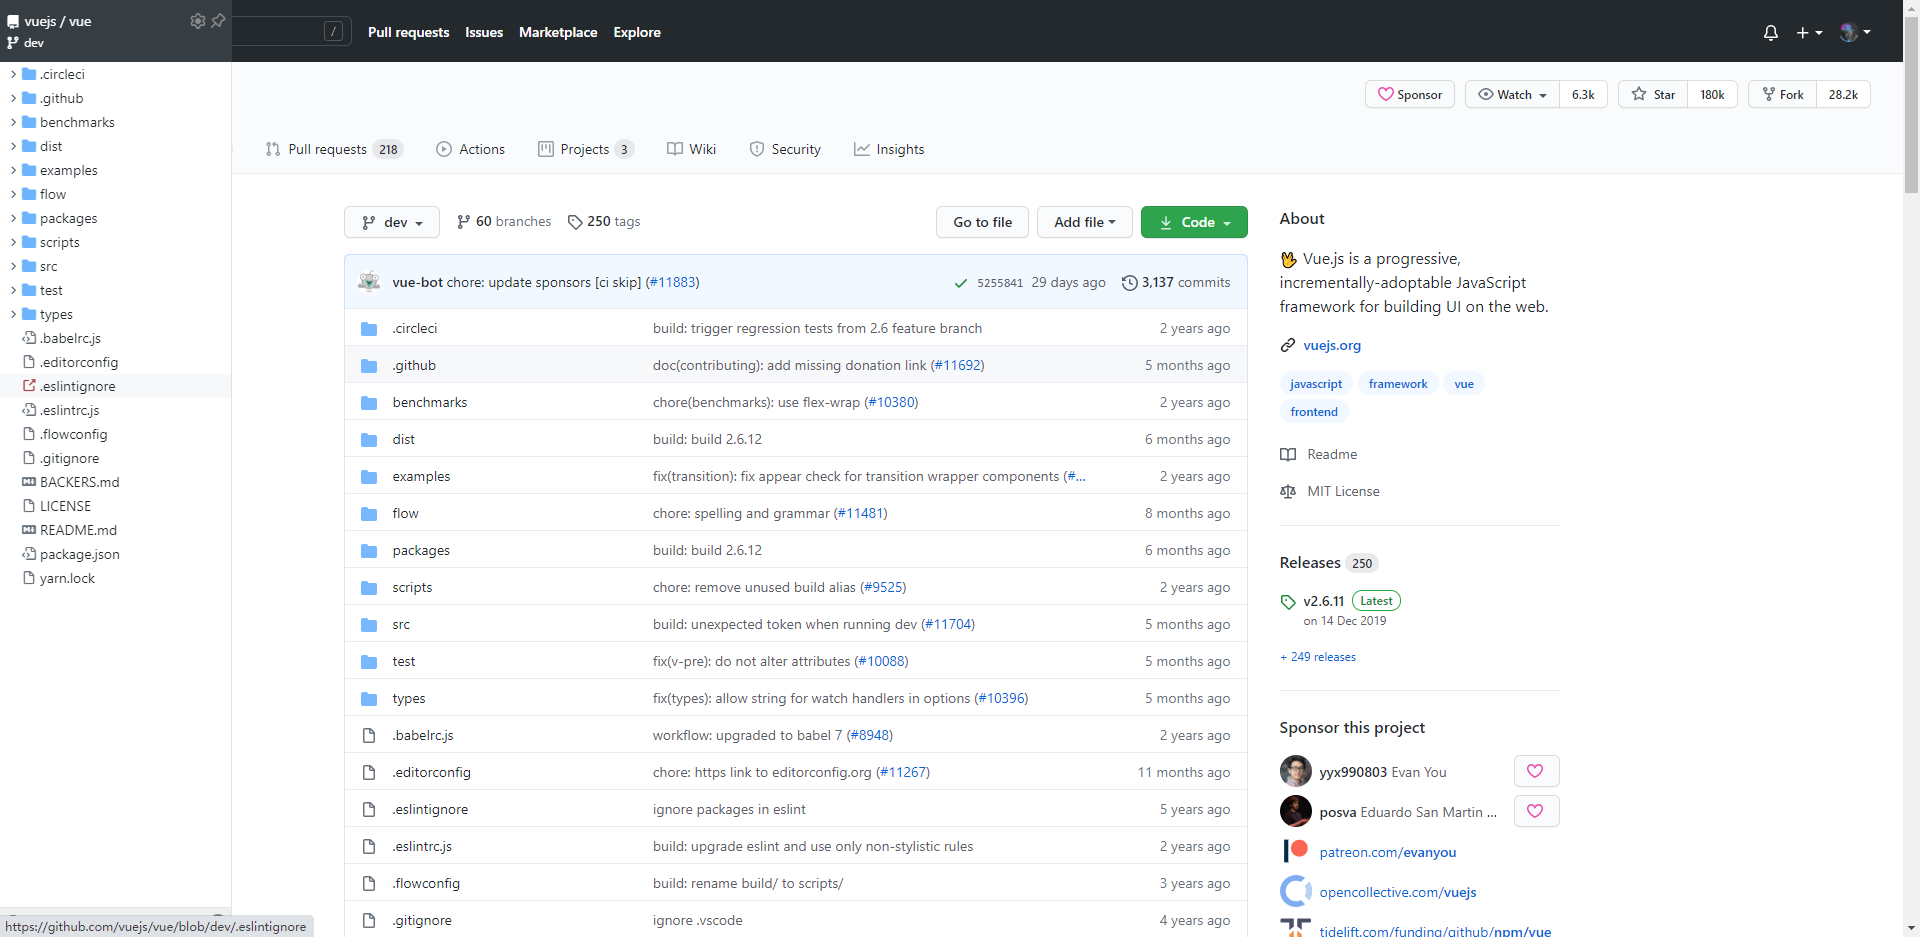Screen dimensions: 1920x937
Task: Expand the .github folder in sidebar tree
Action: coord(13,98)
